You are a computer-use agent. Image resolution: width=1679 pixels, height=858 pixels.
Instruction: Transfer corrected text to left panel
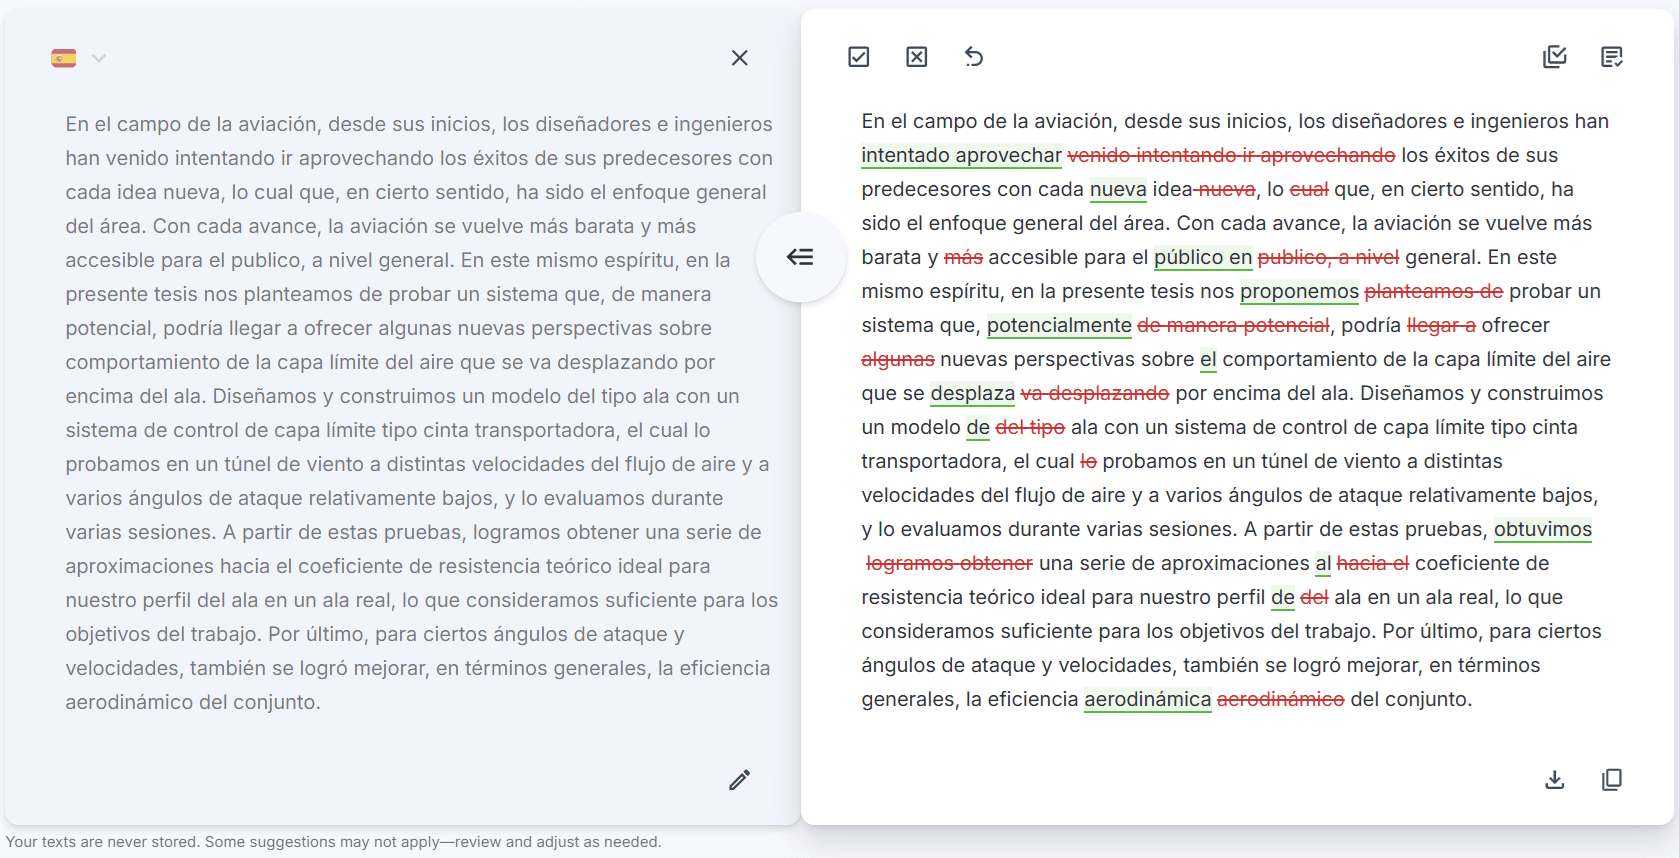point(800,257)
